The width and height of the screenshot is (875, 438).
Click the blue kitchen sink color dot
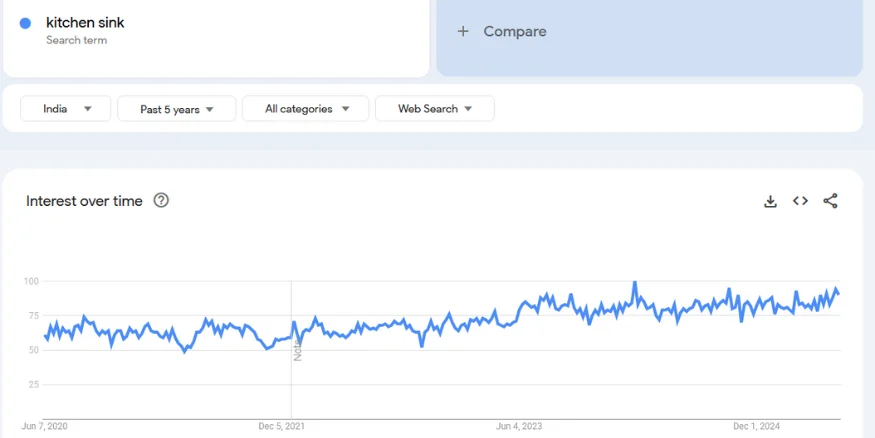click(x=25, y=23)
